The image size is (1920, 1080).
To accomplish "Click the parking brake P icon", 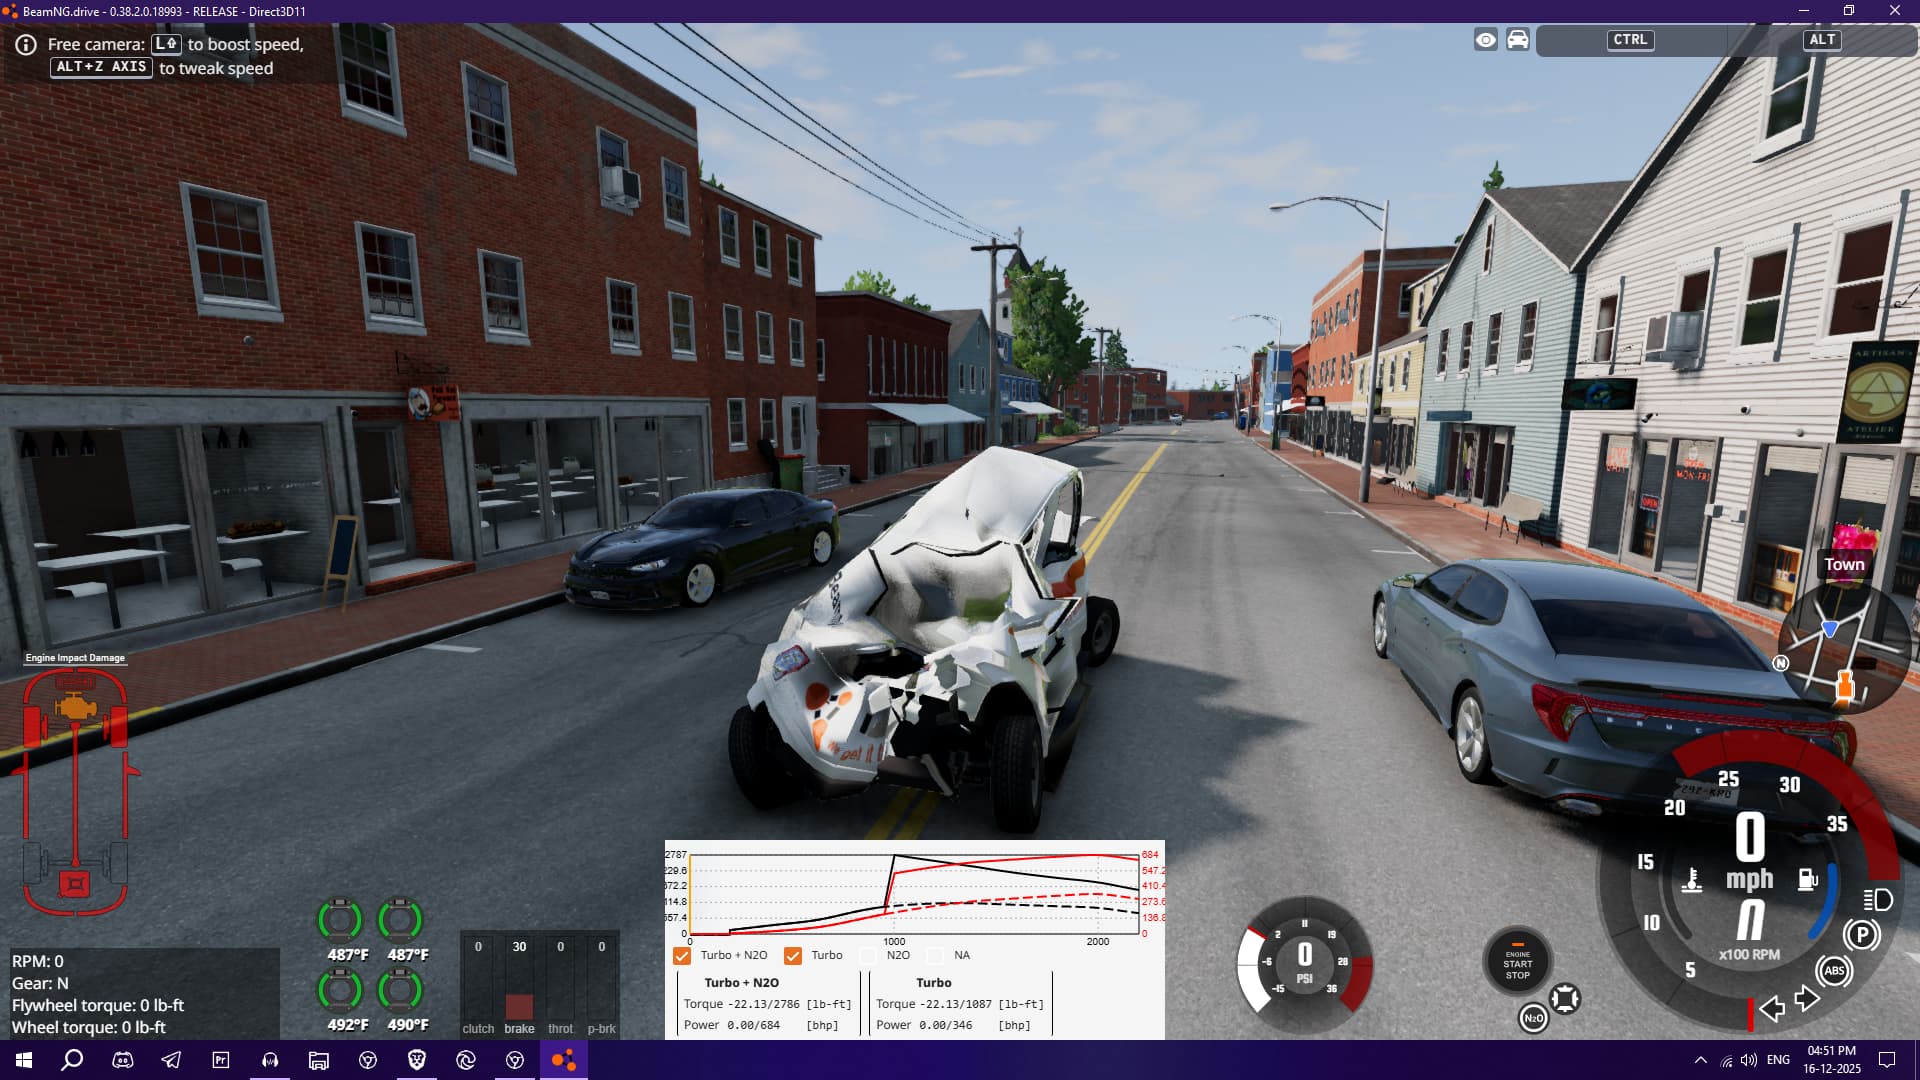I will (1861, 935).
